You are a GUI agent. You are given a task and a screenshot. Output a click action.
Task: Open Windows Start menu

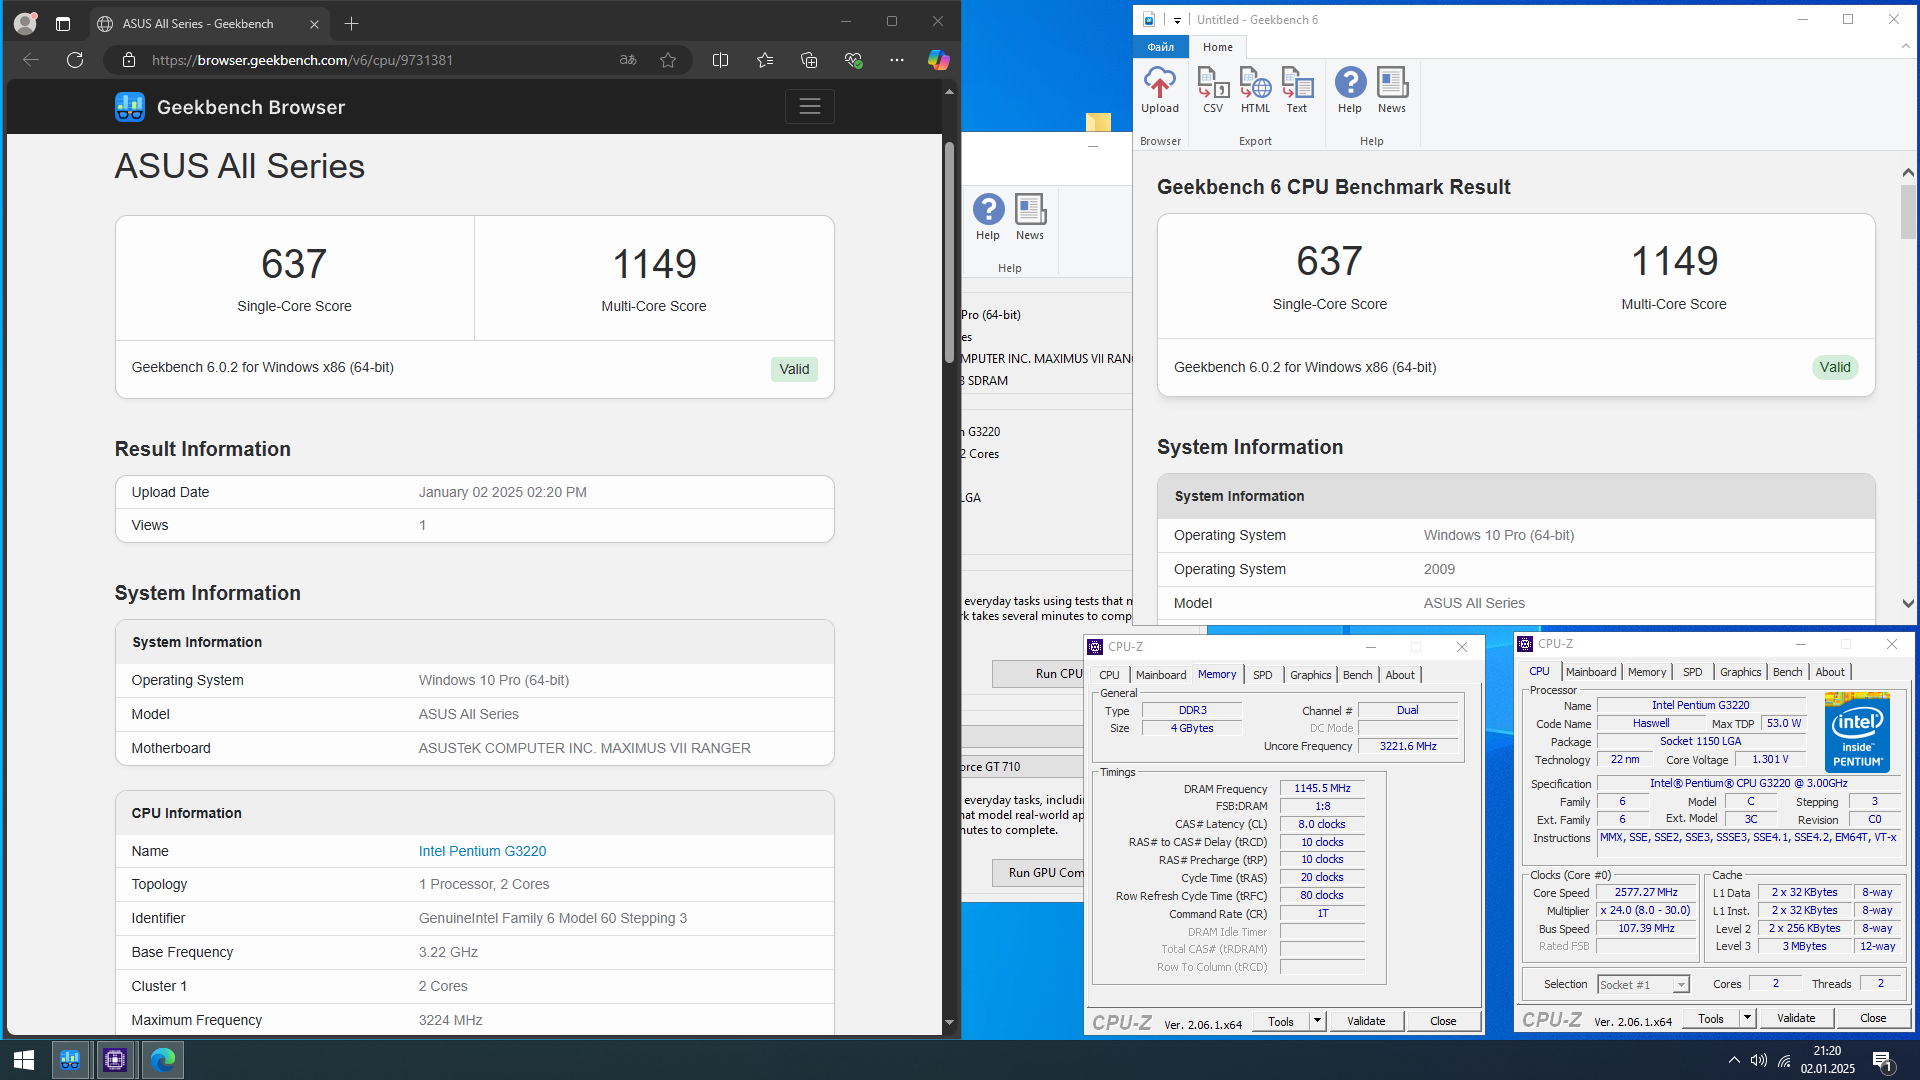(x=24, y=1059)
